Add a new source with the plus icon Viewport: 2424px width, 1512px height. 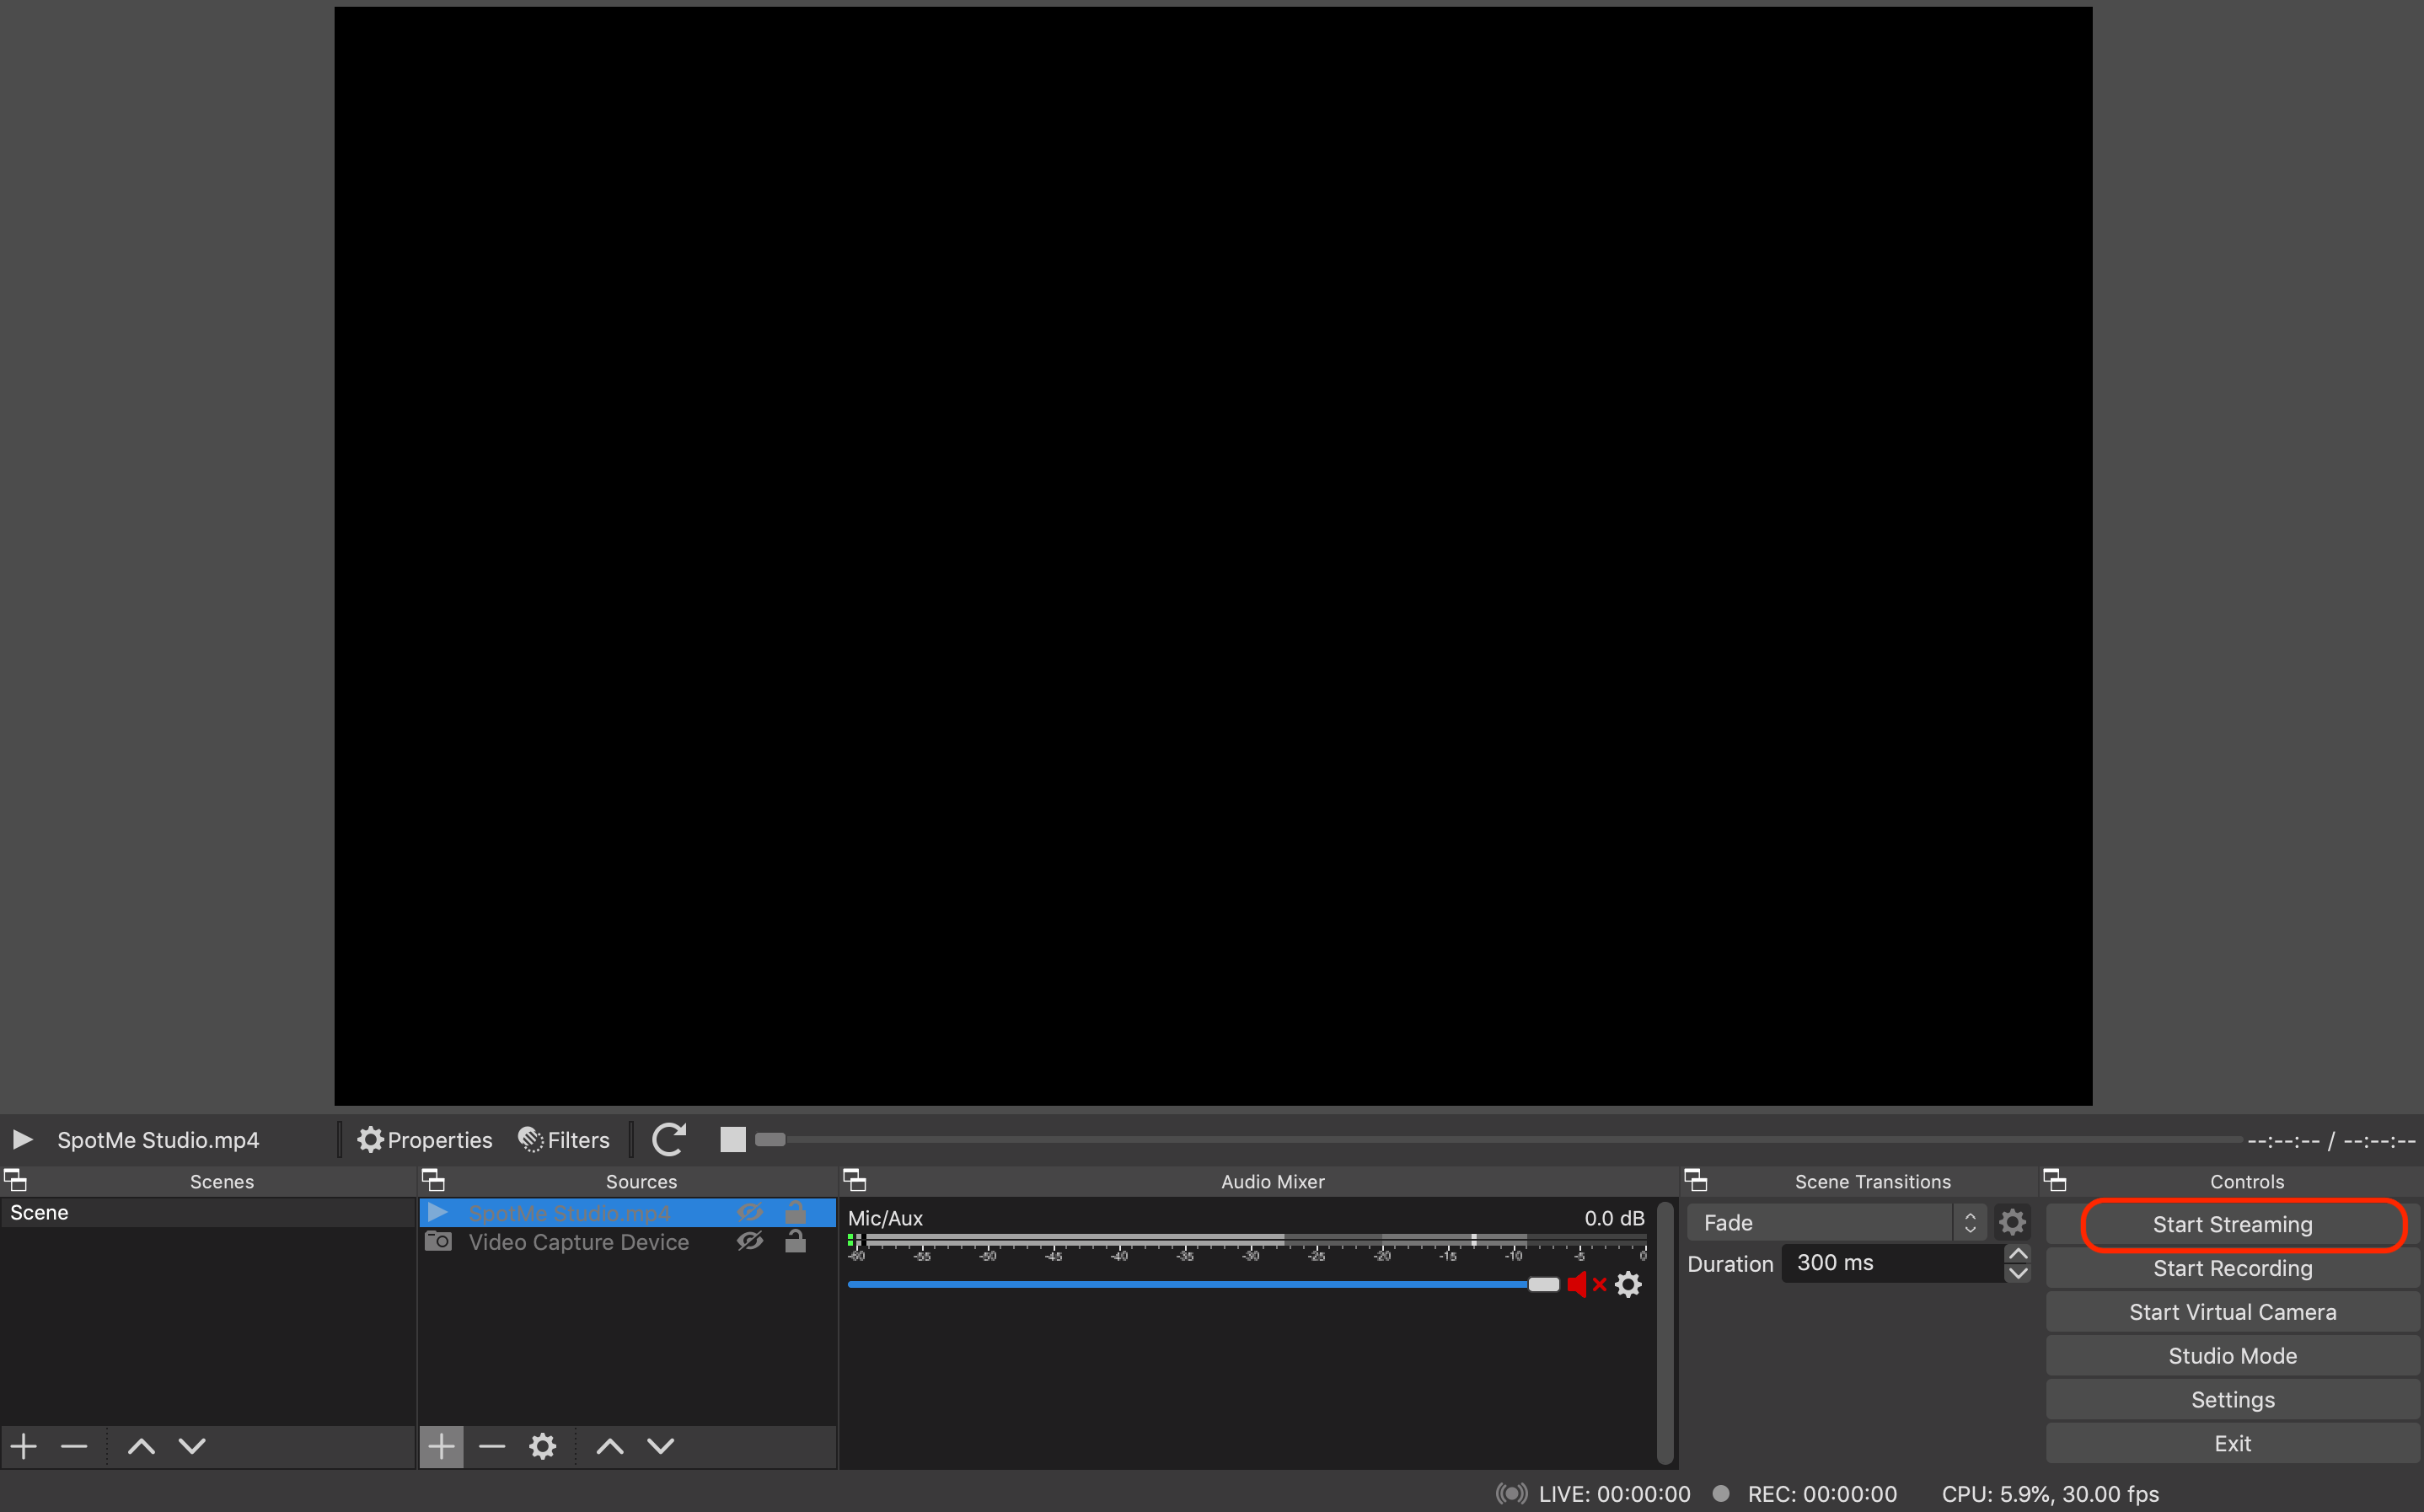441,1446
